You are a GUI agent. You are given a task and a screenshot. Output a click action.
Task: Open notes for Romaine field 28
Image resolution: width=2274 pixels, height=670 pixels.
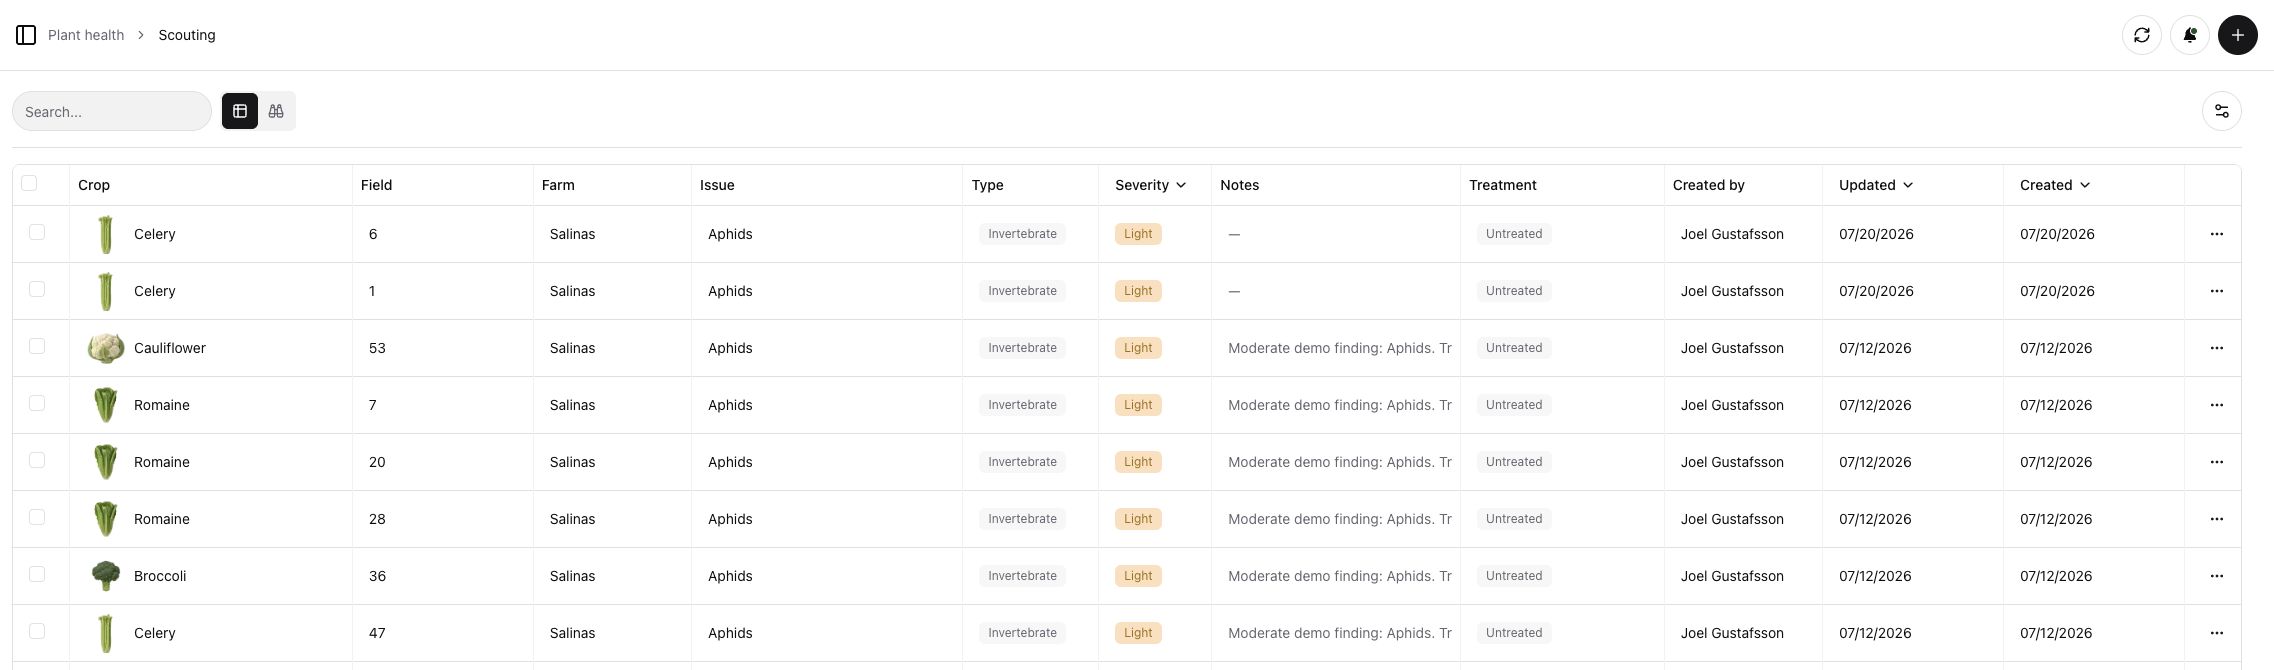click(1339, 519)
